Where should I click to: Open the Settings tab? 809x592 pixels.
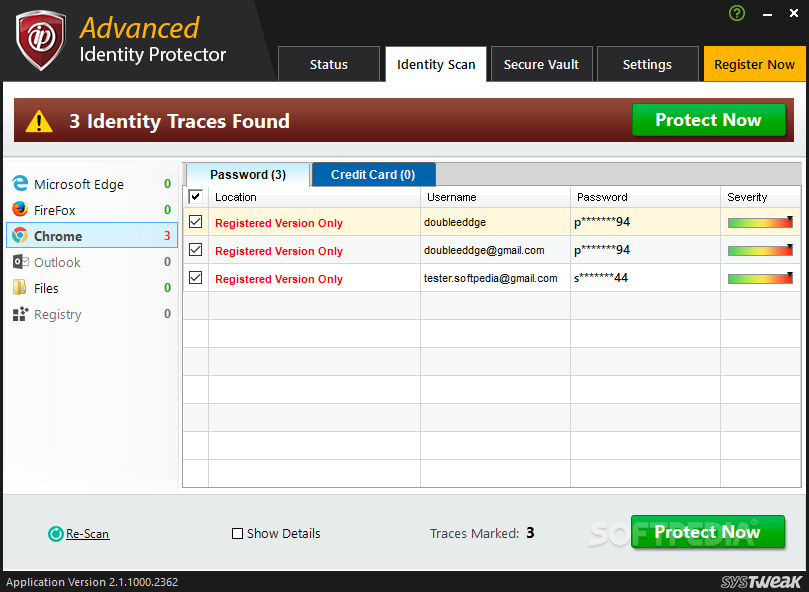click(x=647, y=63)
